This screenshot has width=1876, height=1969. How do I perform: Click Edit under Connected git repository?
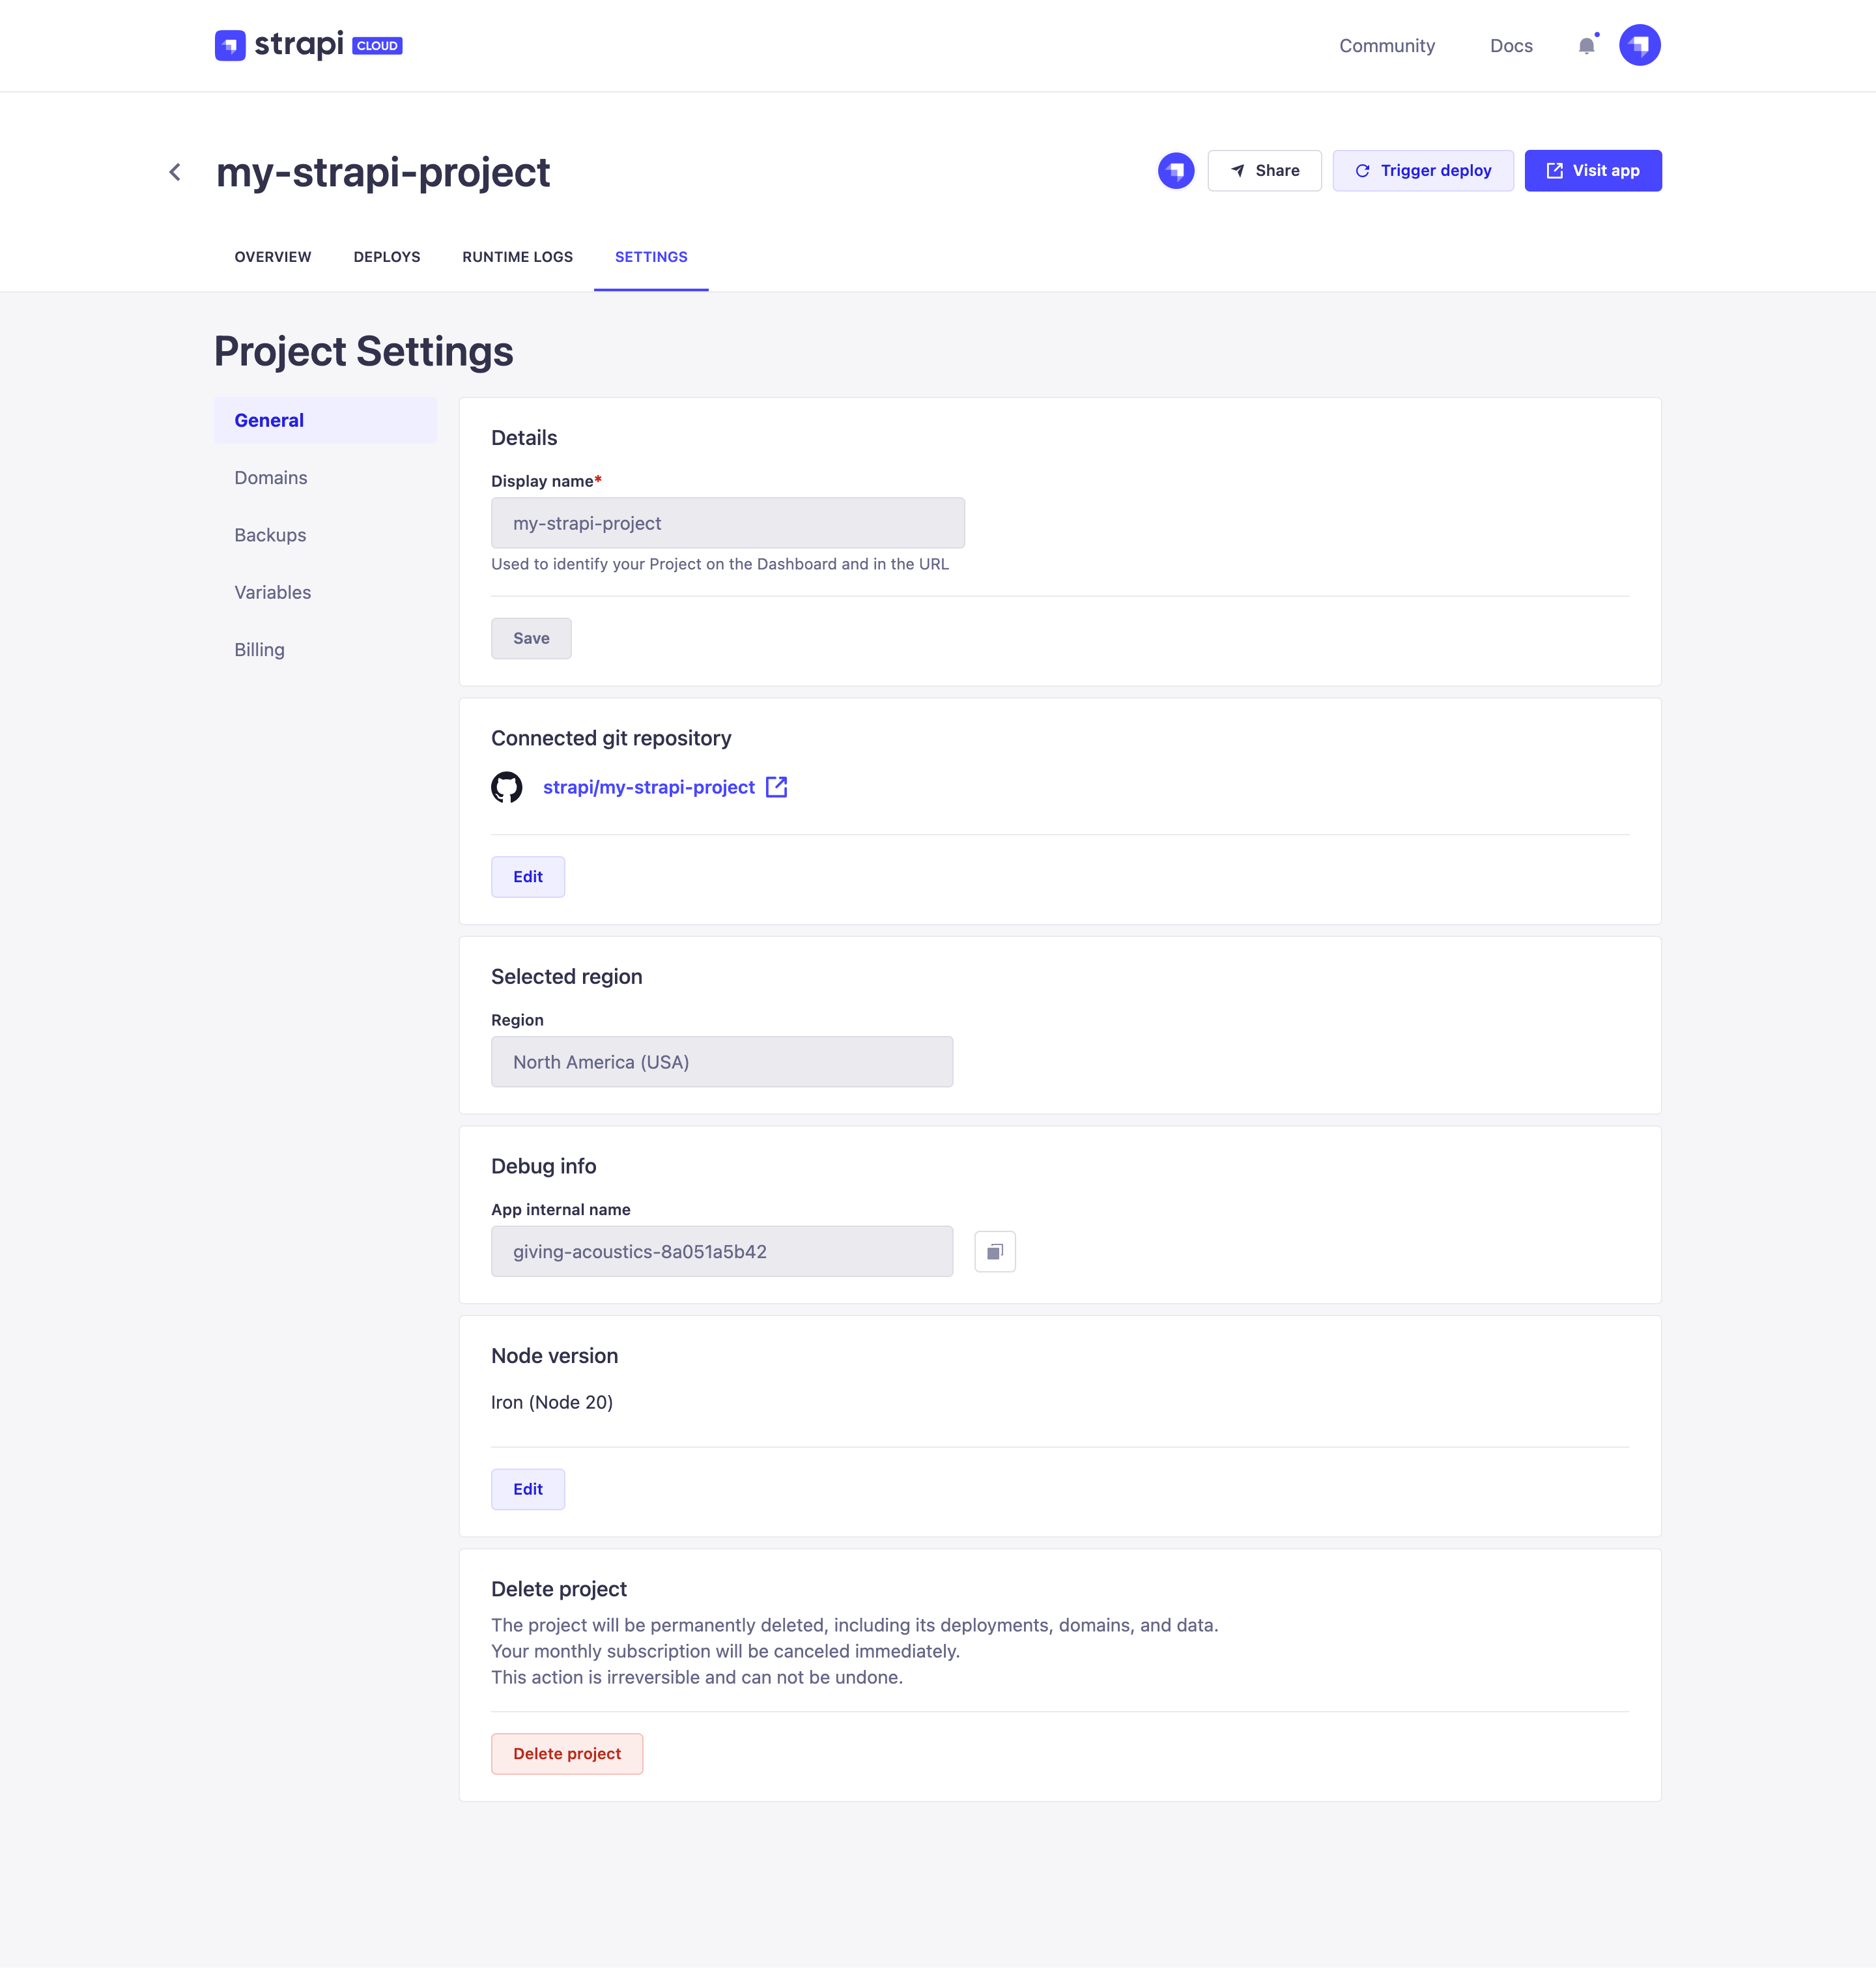coord(528,876)
